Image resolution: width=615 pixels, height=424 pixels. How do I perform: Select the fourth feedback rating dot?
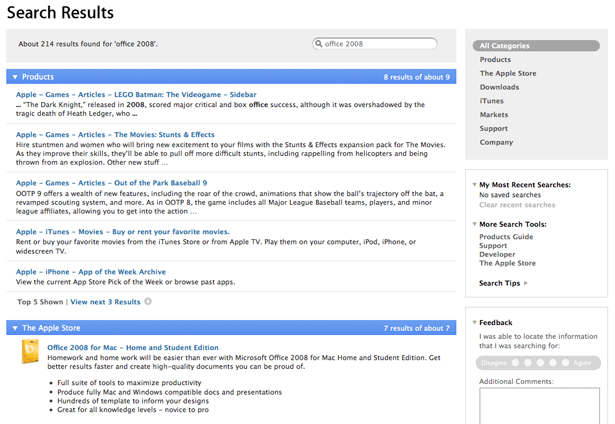(x=553, y=363)
